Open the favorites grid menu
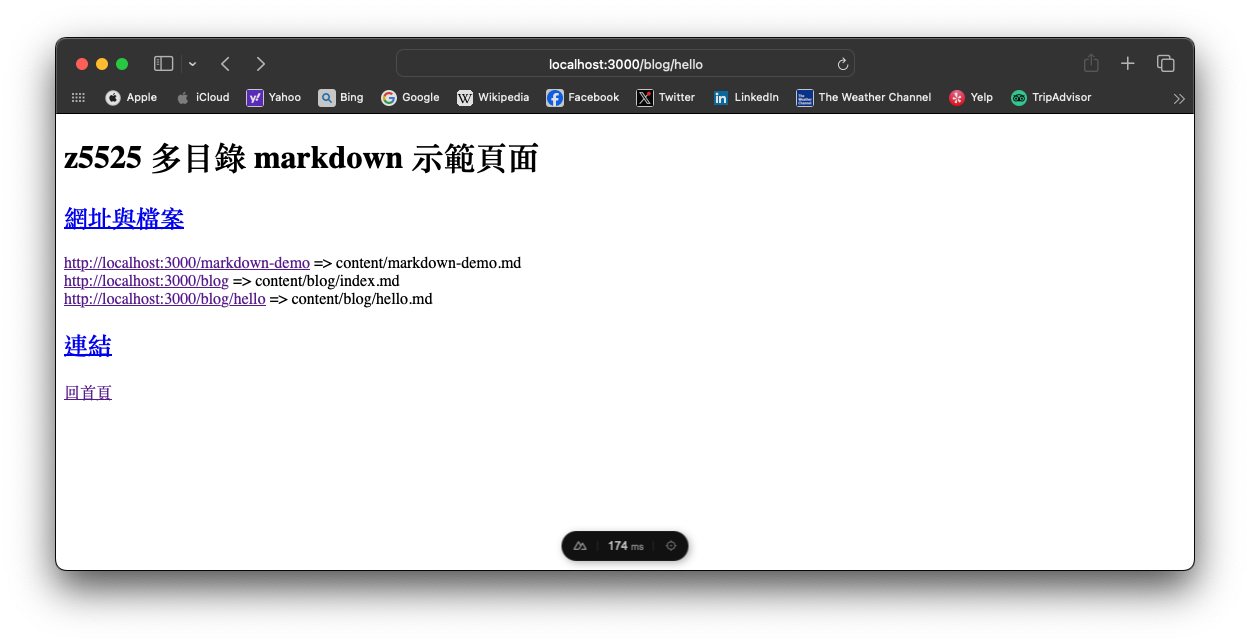This screenshot has height=644, width=1250. (77, 97)
